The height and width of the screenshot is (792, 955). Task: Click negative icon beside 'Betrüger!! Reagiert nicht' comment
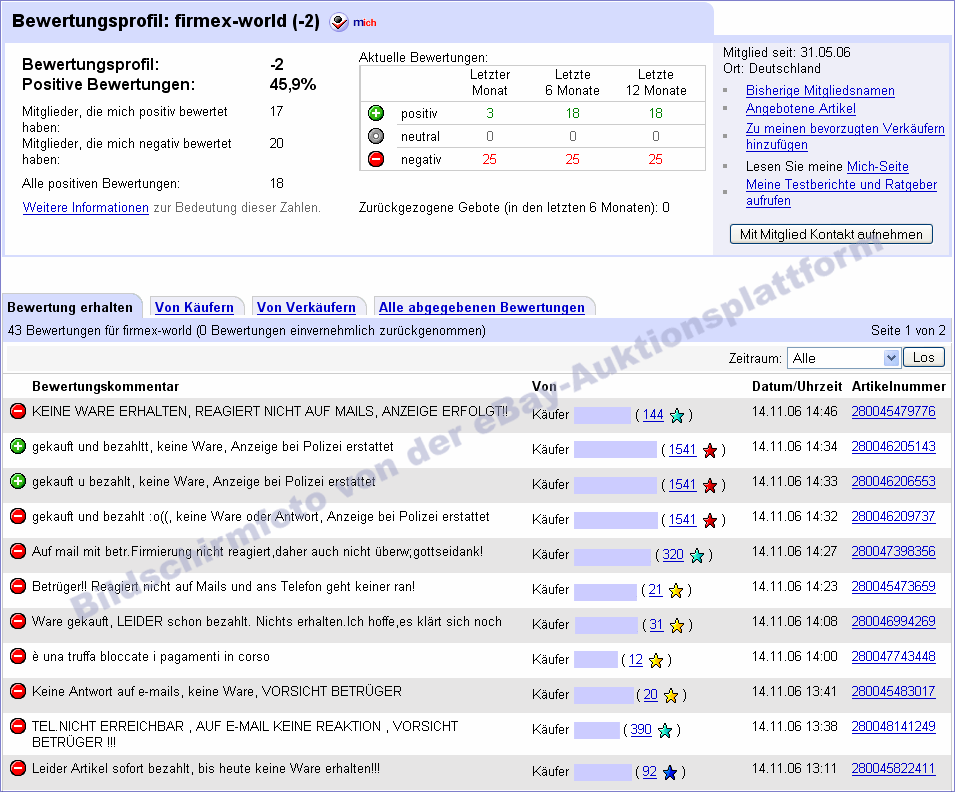click(x=18, y=586)
